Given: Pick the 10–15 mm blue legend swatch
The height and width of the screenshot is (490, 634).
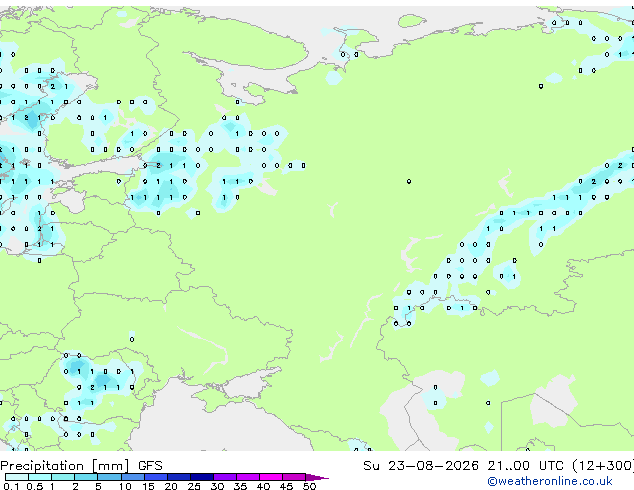Looking at the screenshot, I should tap(133, 477).
